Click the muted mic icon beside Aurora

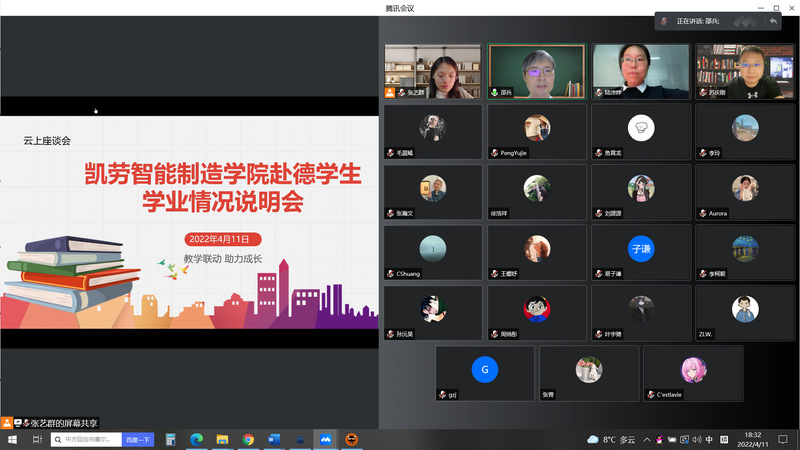pos(702,213)
